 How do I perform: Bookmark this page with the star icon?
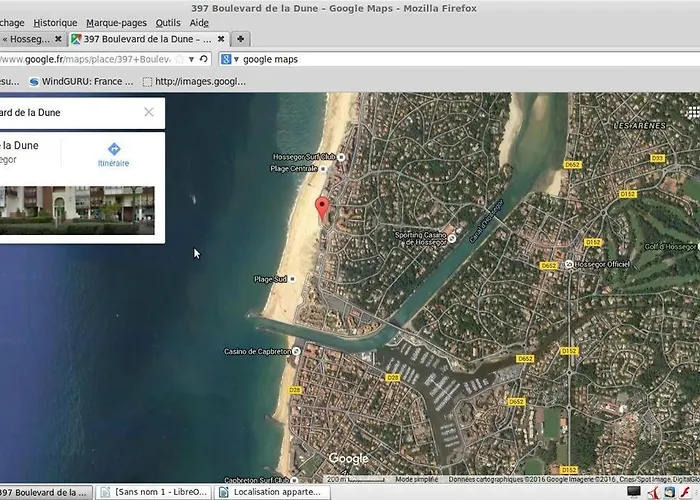click(179, 60)
